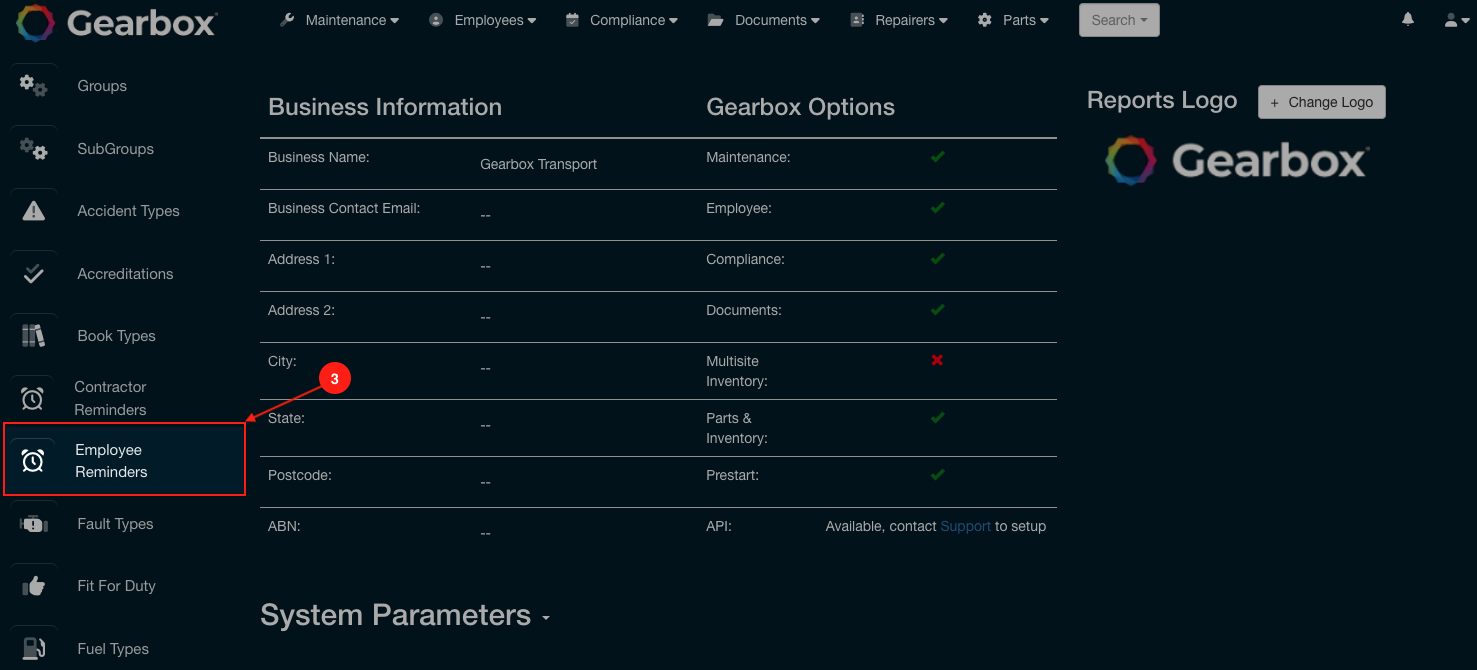The image size is (1477, 670).
Task: Click the Book Types books icon
Action: [x=33, y=335]
